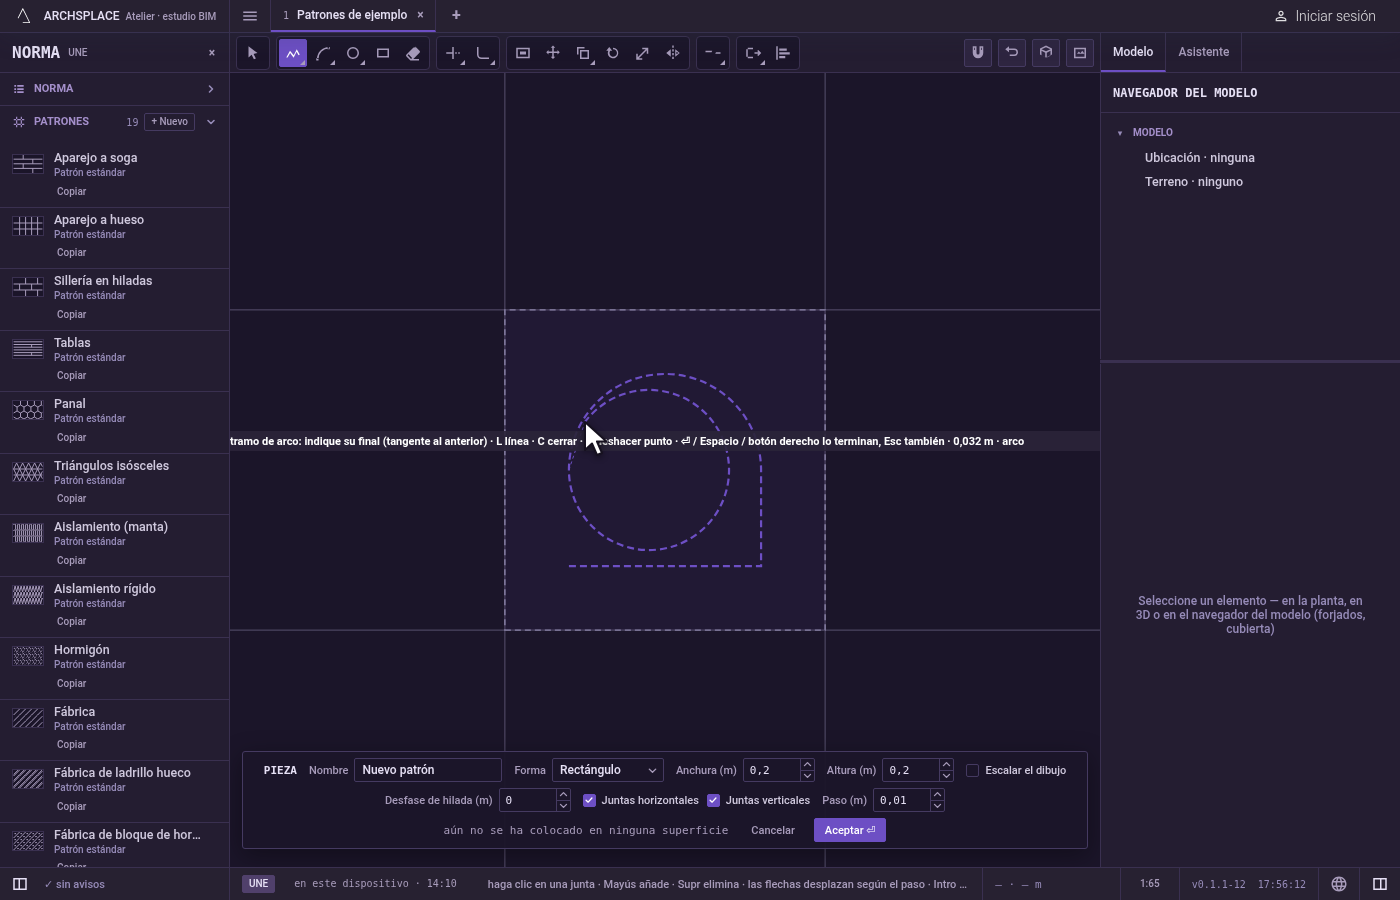
Task: Open the Forma Rectángulo dropdown
Action: [607, 770]
